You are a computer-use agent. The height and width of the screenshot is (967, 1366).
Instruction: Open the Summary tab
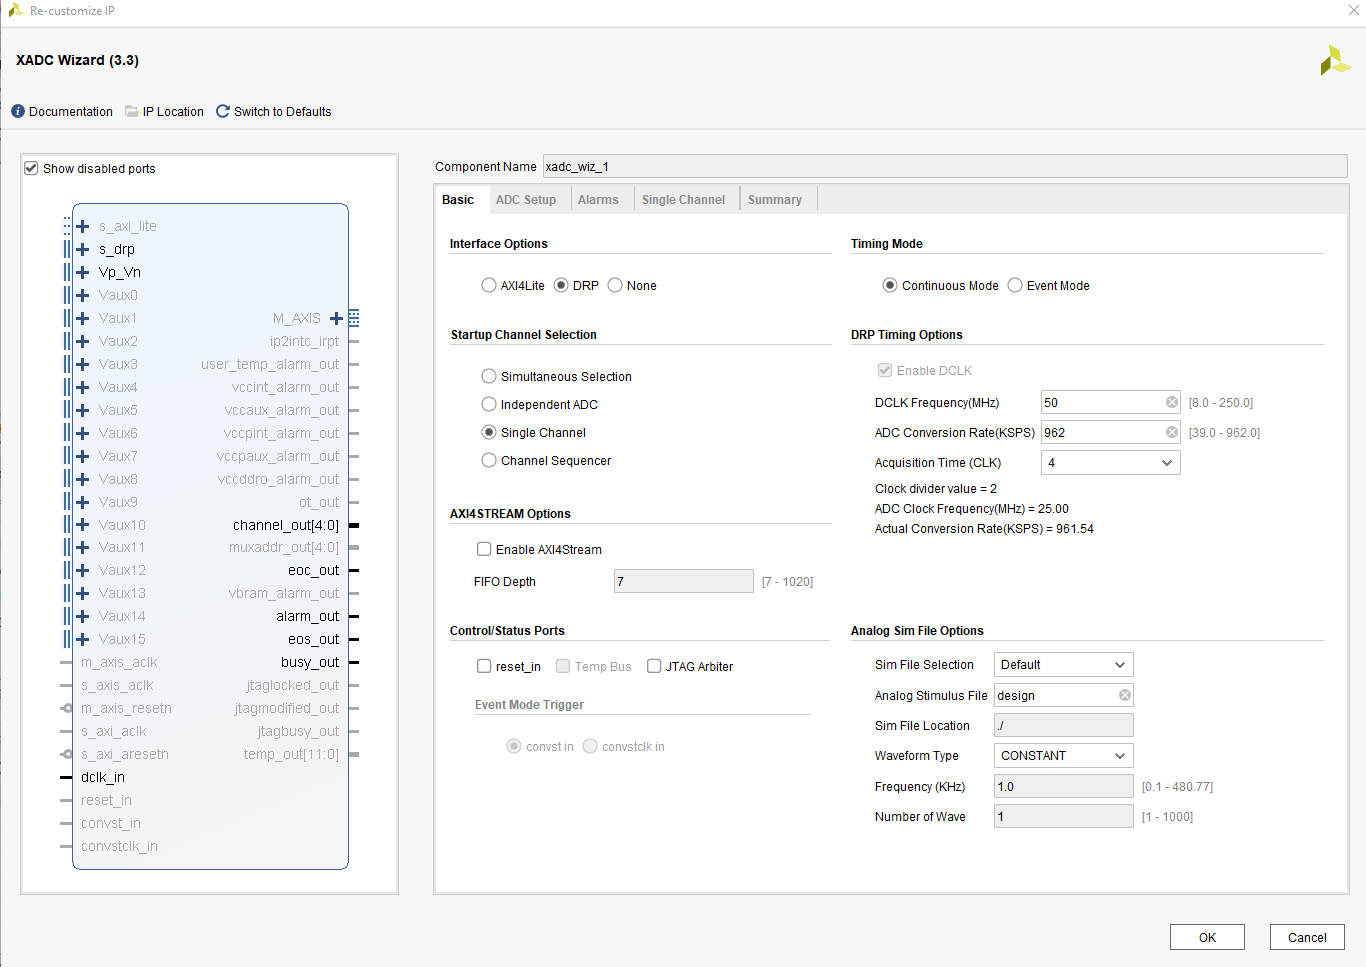click(x=775, y=200)
